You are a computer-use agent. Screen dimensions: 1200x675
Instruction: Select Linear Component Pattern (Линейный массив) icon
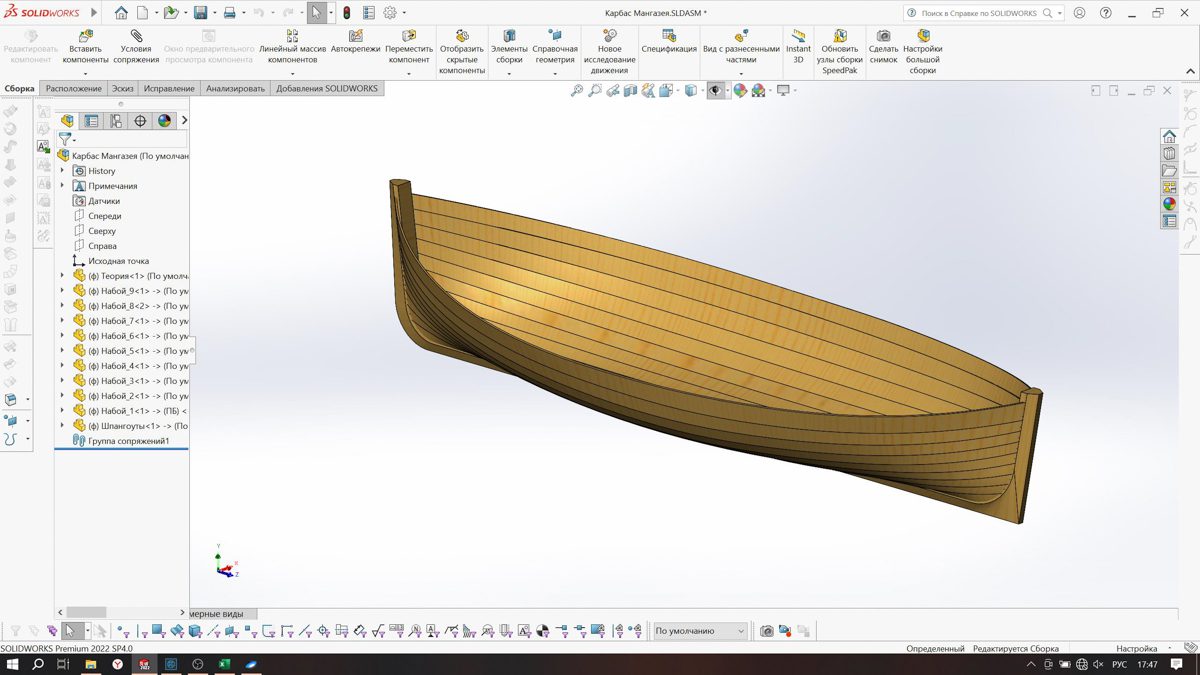click(292, 36)
